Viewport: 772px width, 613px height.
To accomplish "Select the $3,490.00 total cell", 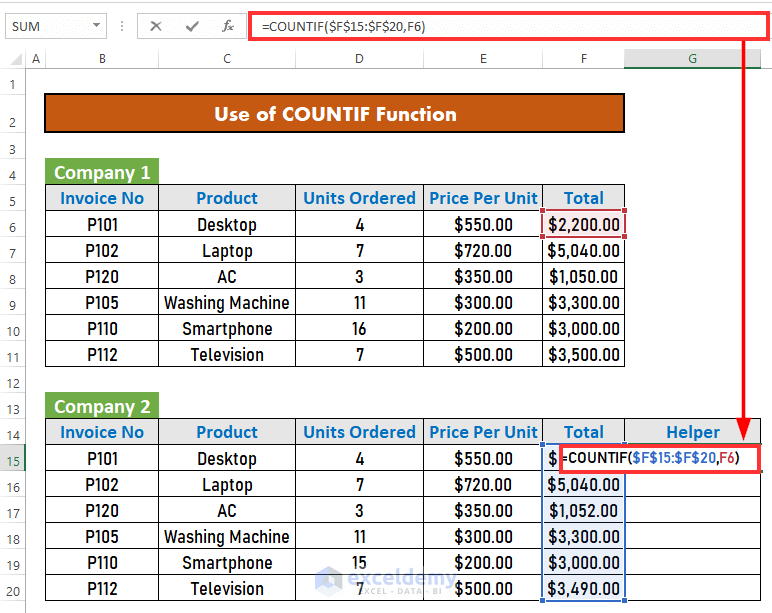I will click(x=583, y=588).
